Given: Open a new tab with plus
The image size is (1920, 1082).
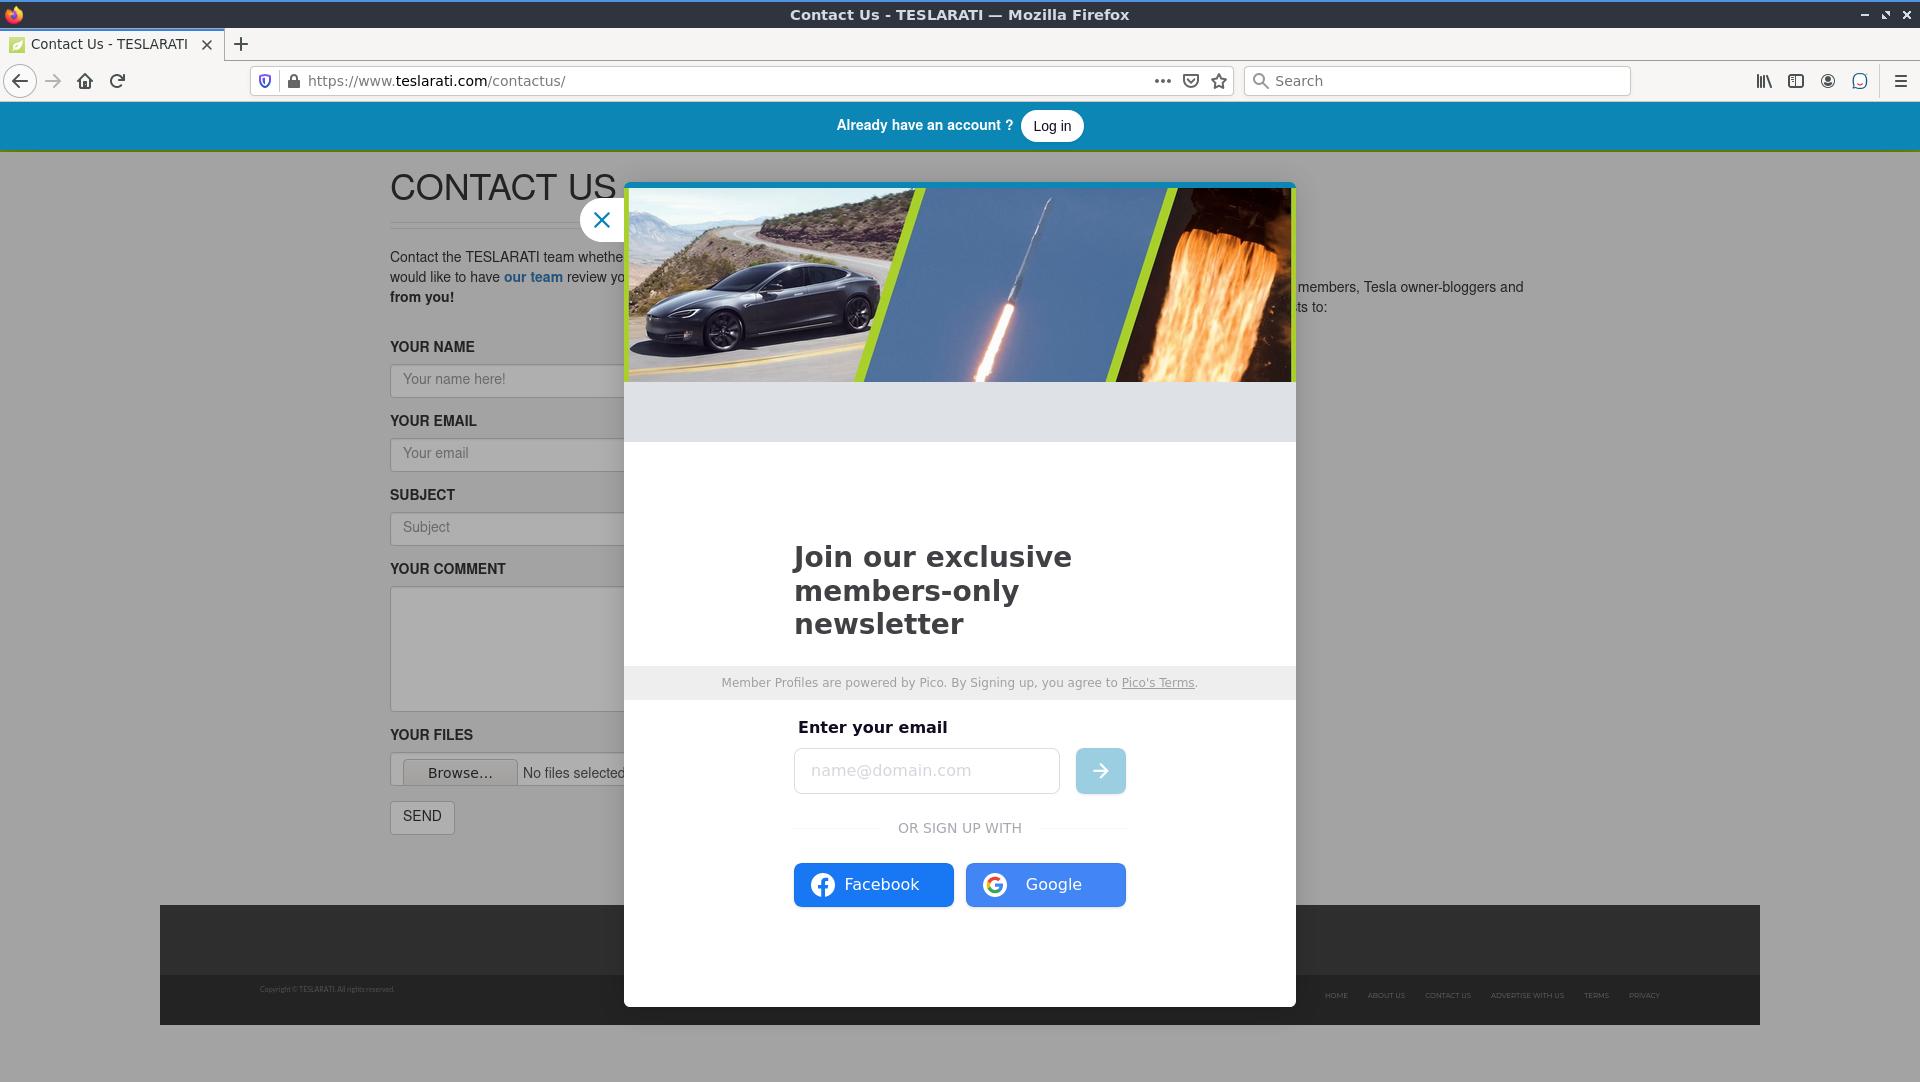Looking at the screenshot, I should (241, 44).
